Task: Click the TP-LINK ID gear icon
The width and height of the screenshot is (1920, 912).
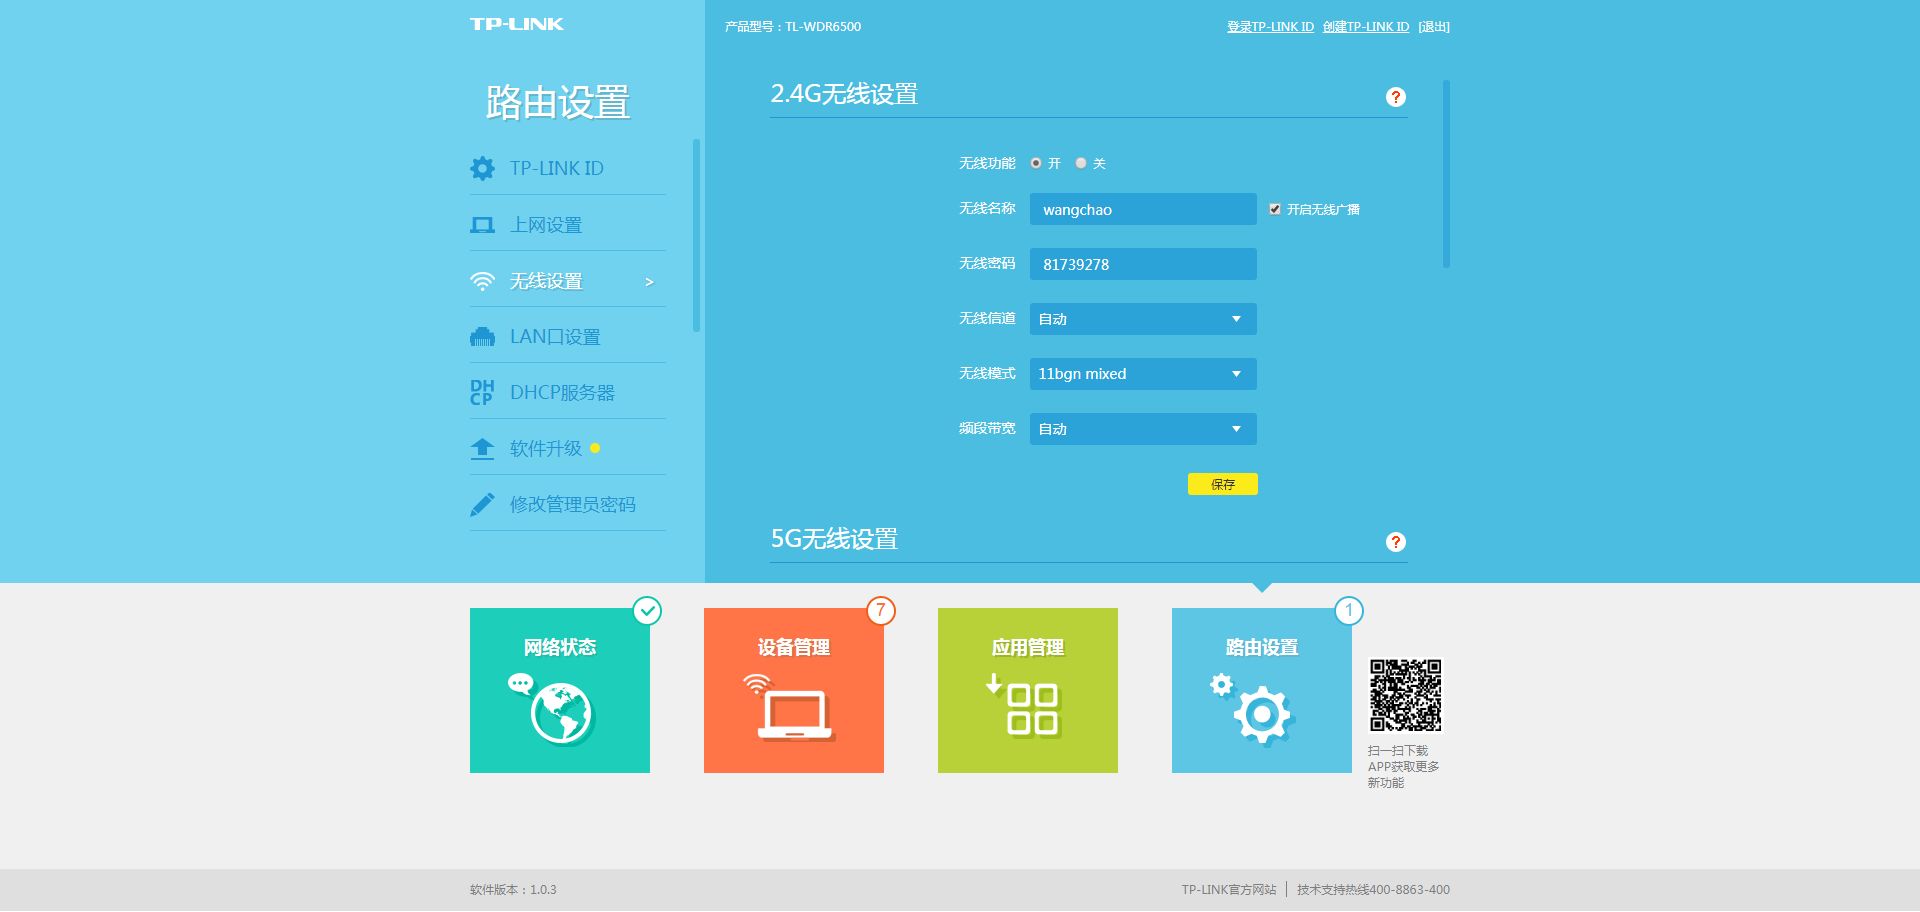Action: (482, 168)
